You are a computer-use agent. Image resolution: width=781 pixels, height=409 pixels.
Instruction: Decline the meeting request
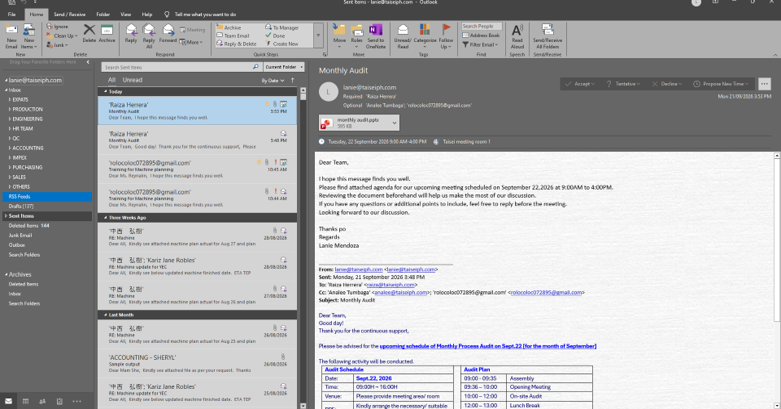(x=667, y=84)
